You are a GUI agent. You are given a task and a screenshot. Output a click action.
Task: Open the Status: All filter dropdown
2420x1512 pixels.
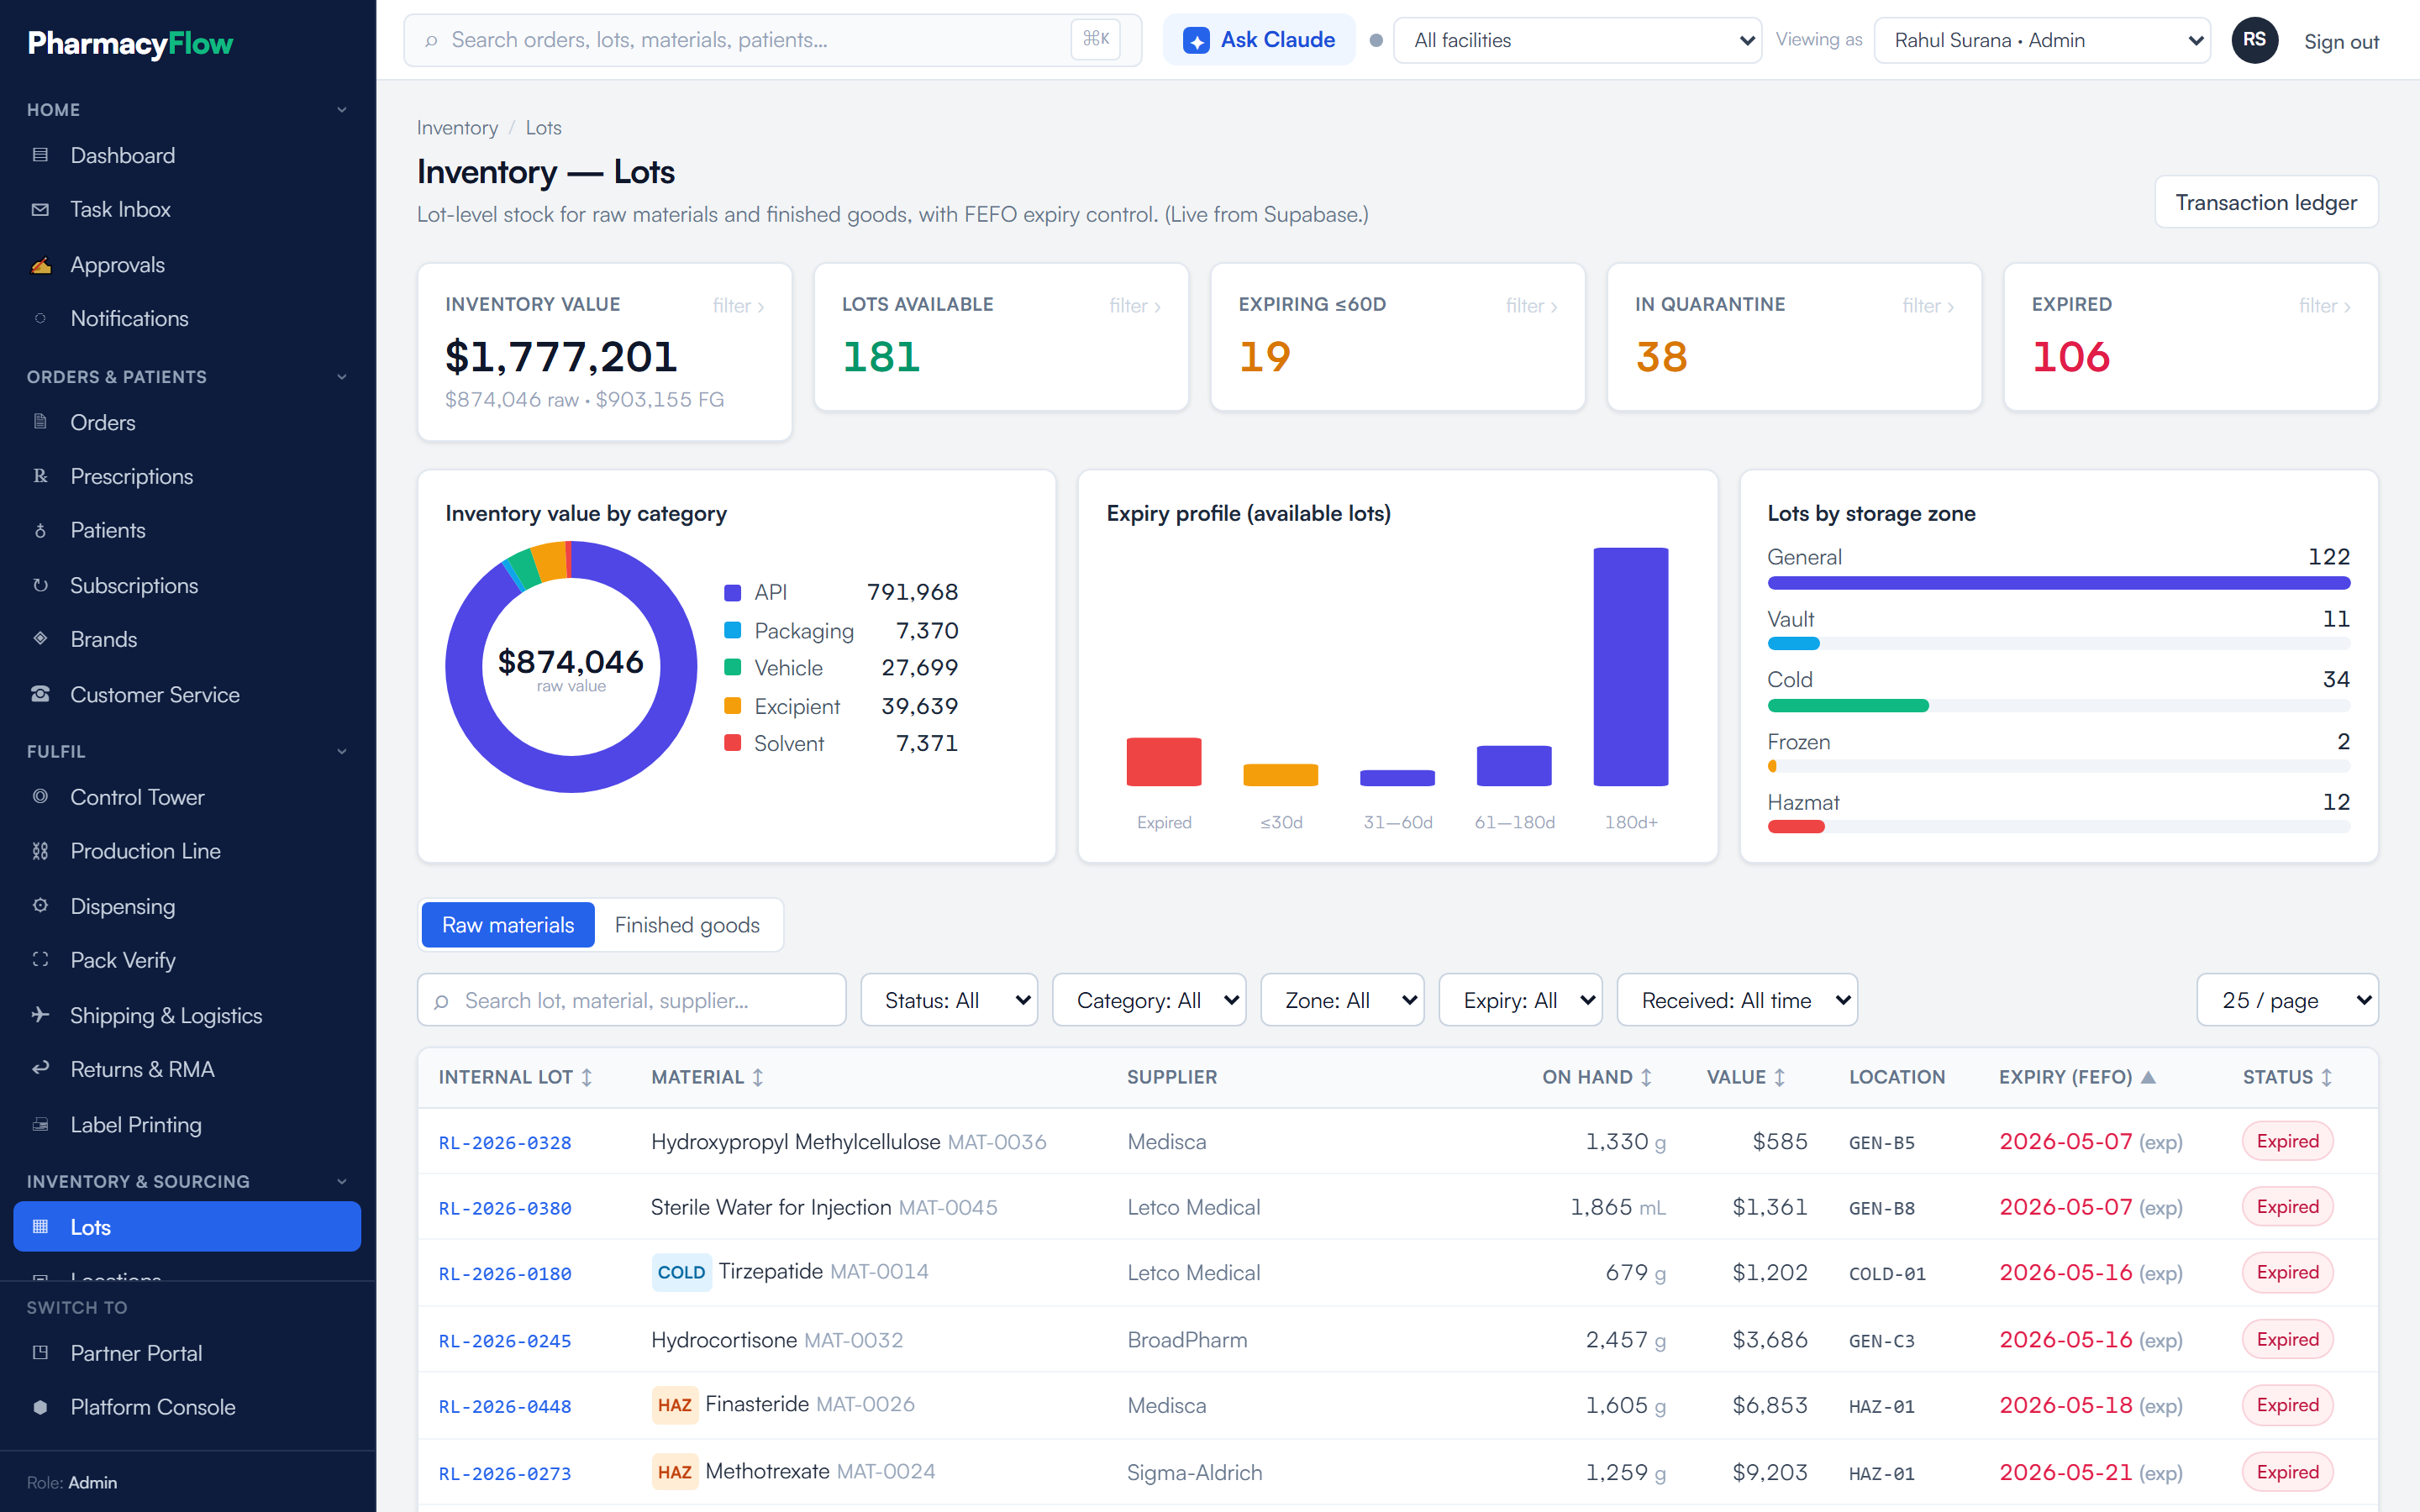pyautogui.click(x=948, y=1000)
